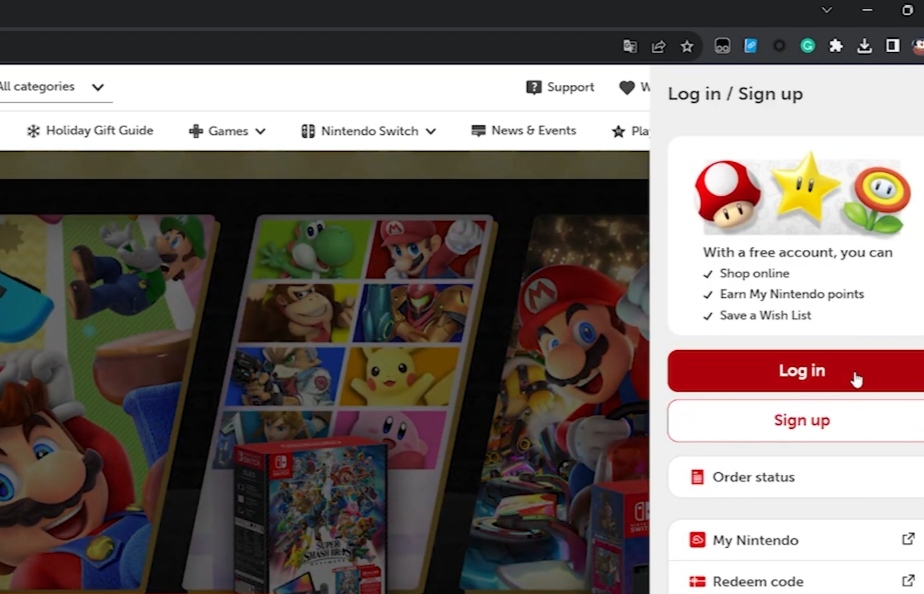The image size is (924, 594).
Task: Open the Support link
Action: [x=560, y=87]
